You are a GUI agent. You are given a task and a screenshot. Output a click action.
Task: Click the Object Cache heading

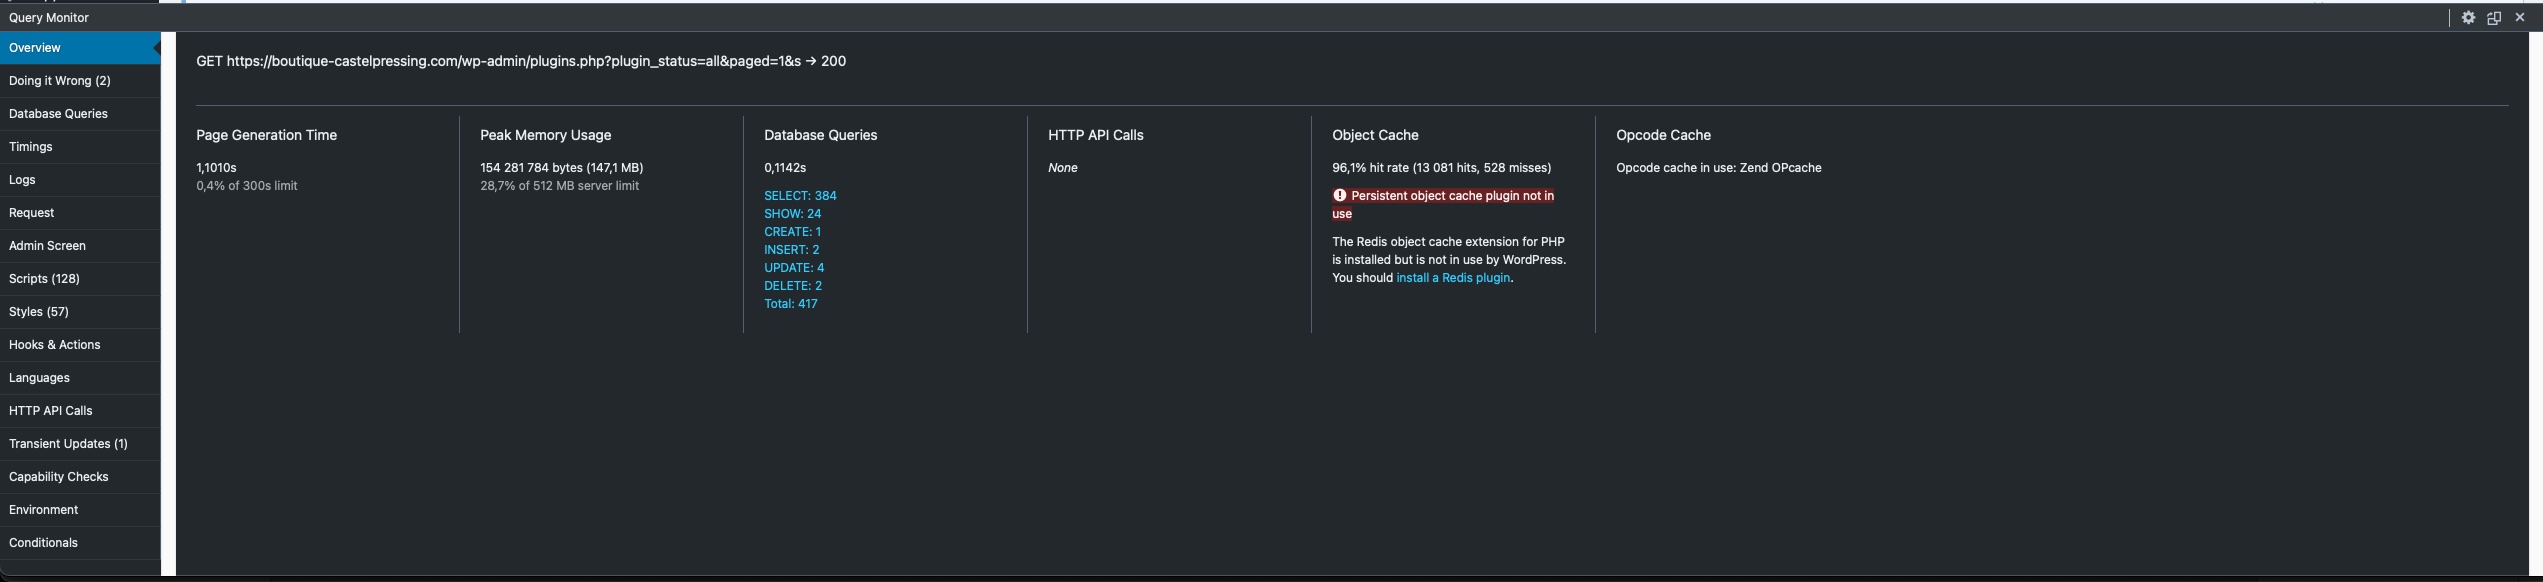(1375, 135)
